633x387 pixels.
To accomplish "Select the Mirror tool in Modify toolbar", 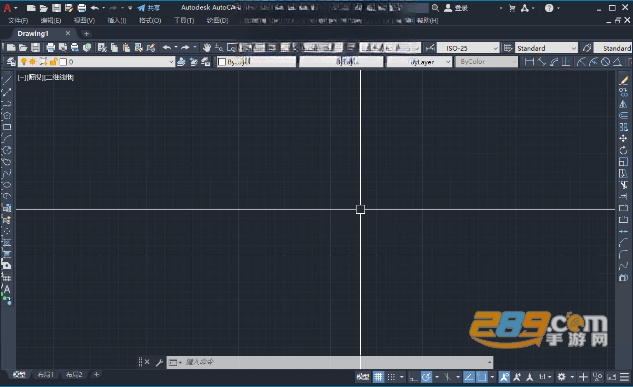I will click(623, 104).
